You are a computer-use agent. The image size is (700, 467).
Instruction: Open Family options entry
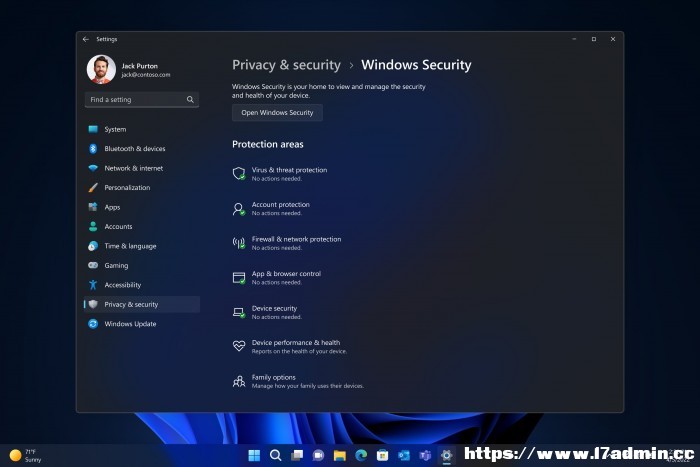tap(298, 381)
